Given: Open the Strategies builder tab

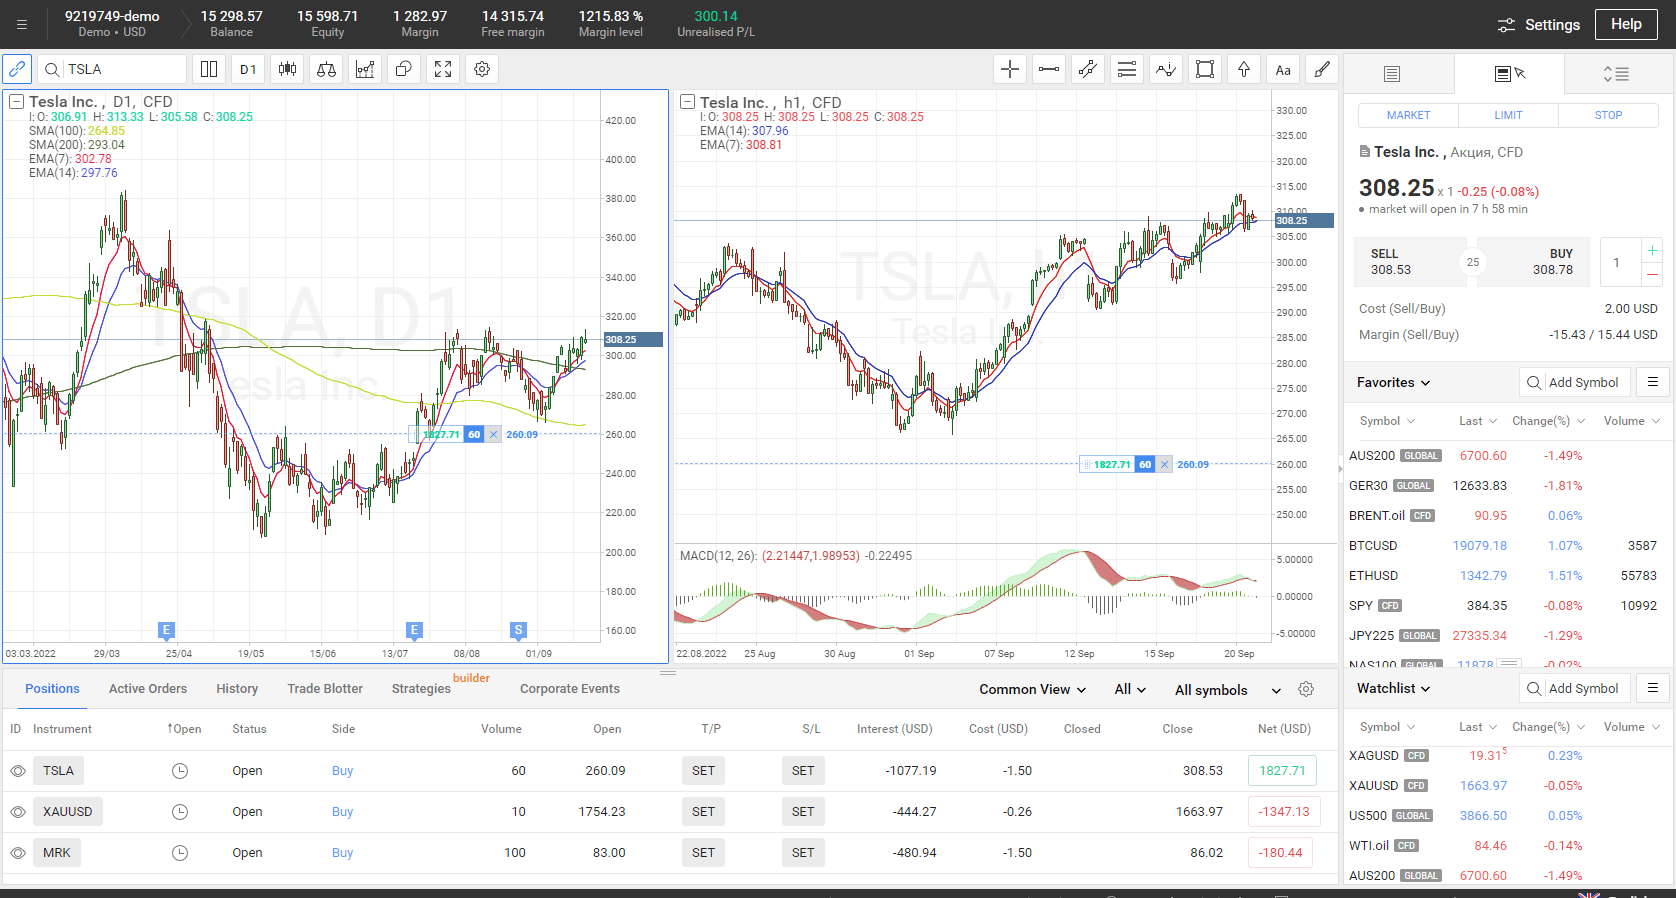Looking at the screenshot, I should point(421,689).
